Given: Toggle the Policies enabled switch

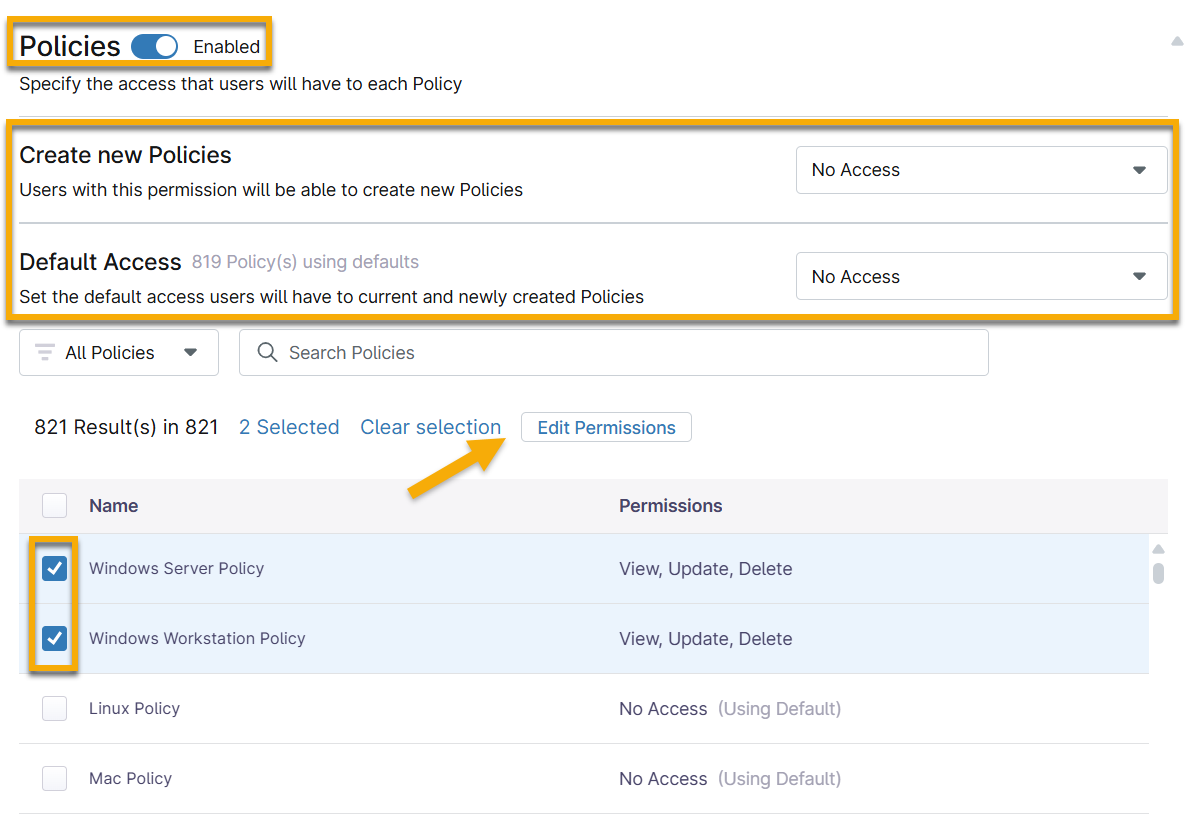Looking at the screenshot, I should tap(154, 47).
